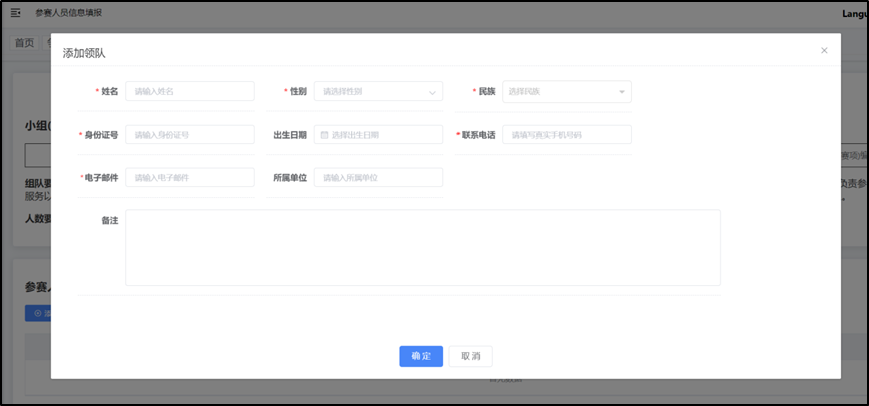Click the calendar icon in 出生日期 field

325,135
